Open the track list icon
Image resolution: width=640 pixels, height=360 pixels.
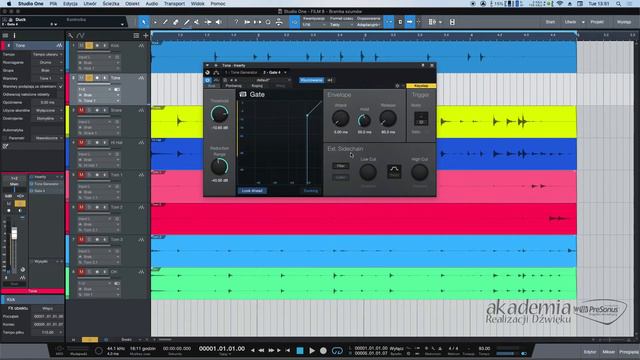[x=136, y=36]
